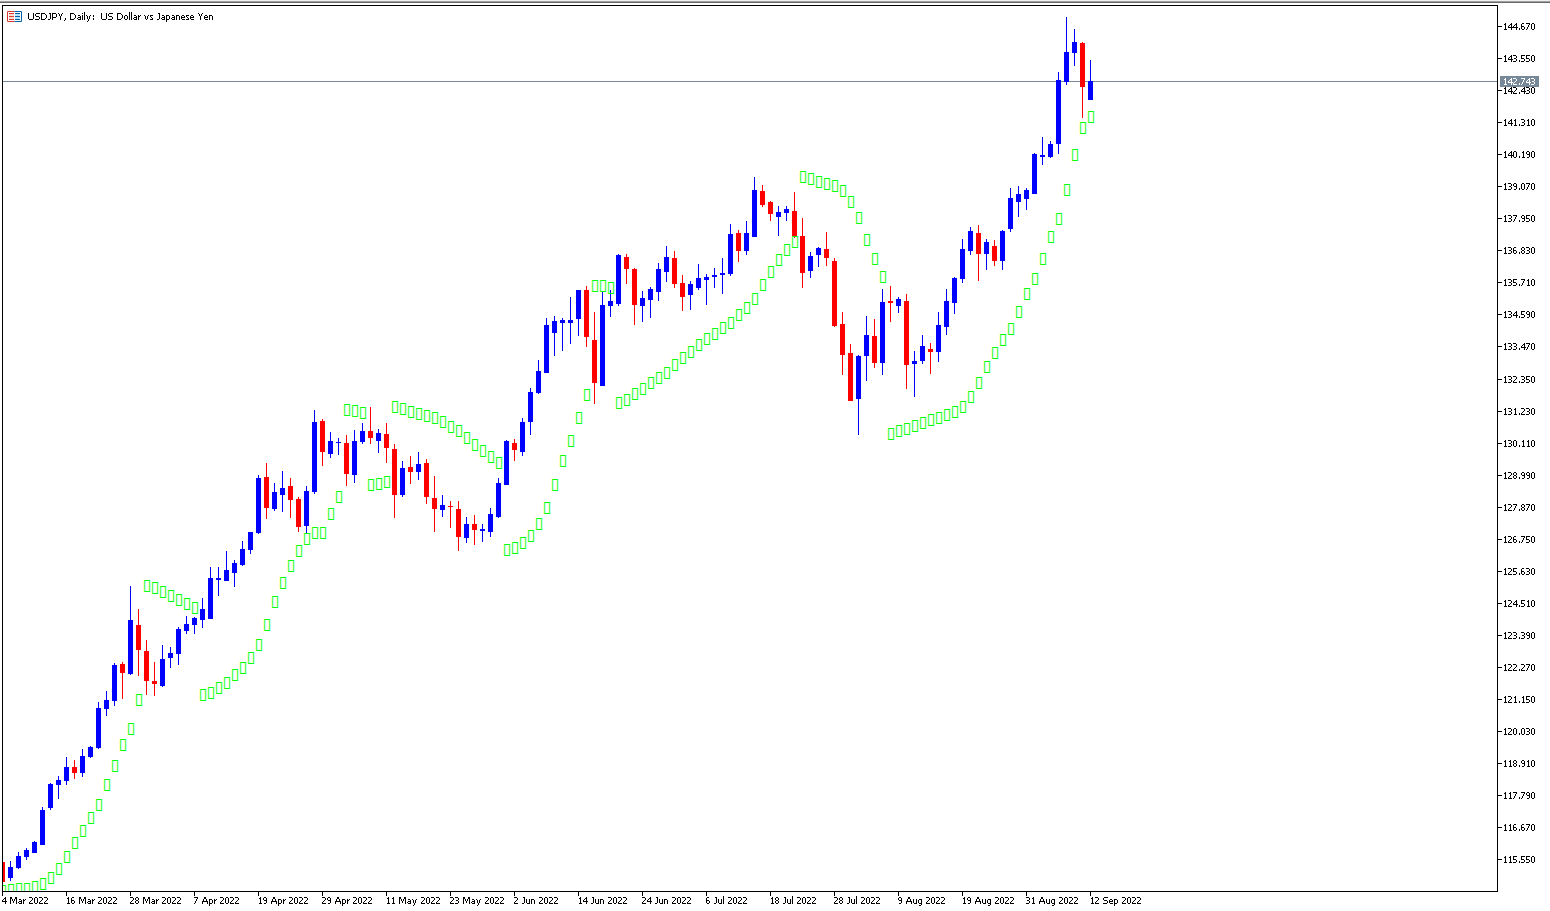Click the 'USDJPY, Daily: US Dollar vs Japanese Yen' title
Image resolution: width=1550 pixels, height=911 pixels.
click(x=120, y=16)
